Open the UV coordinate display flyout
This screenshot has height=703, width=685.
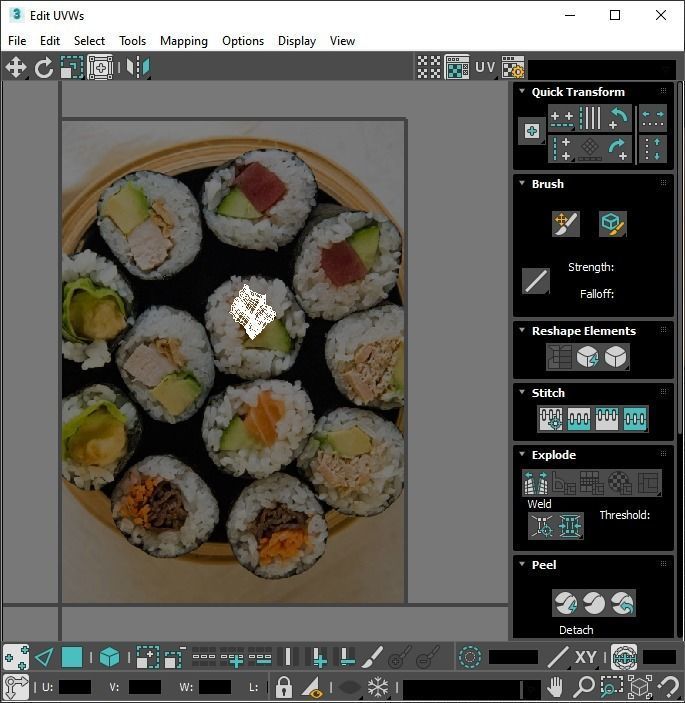pyautogui.click(x=485, y=68)
